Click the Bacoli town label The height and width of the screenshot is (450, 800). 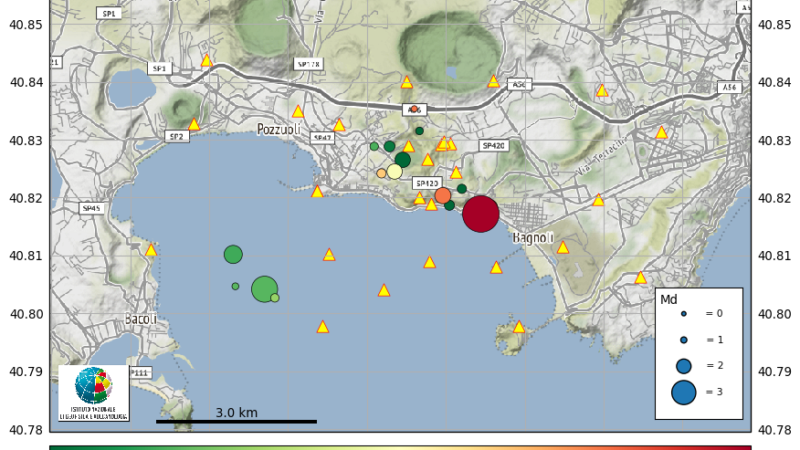141,319
